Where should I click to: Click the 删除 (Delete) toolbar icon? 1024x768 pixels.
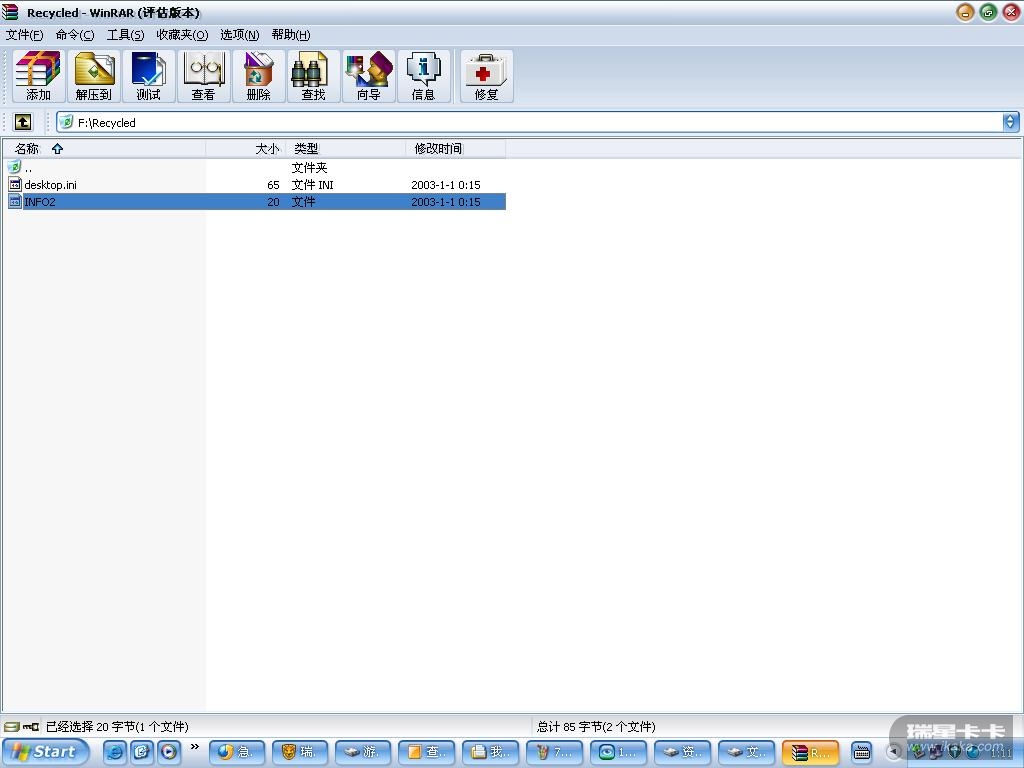[x=259, y=76]
